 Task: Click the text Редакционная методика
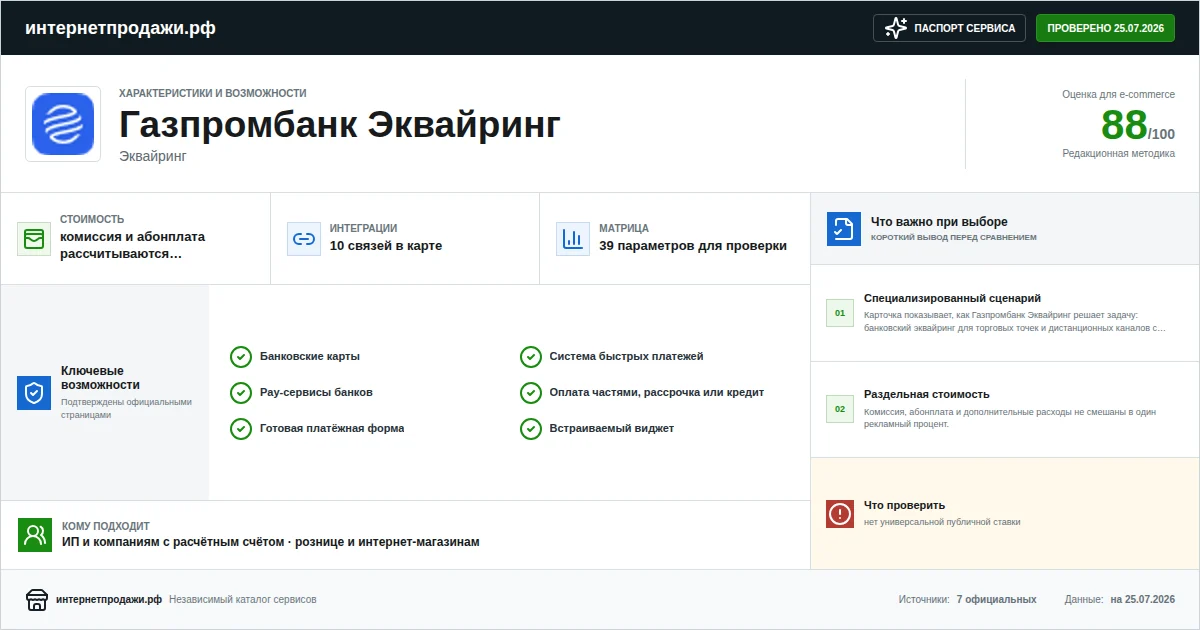click(1119, 154)
